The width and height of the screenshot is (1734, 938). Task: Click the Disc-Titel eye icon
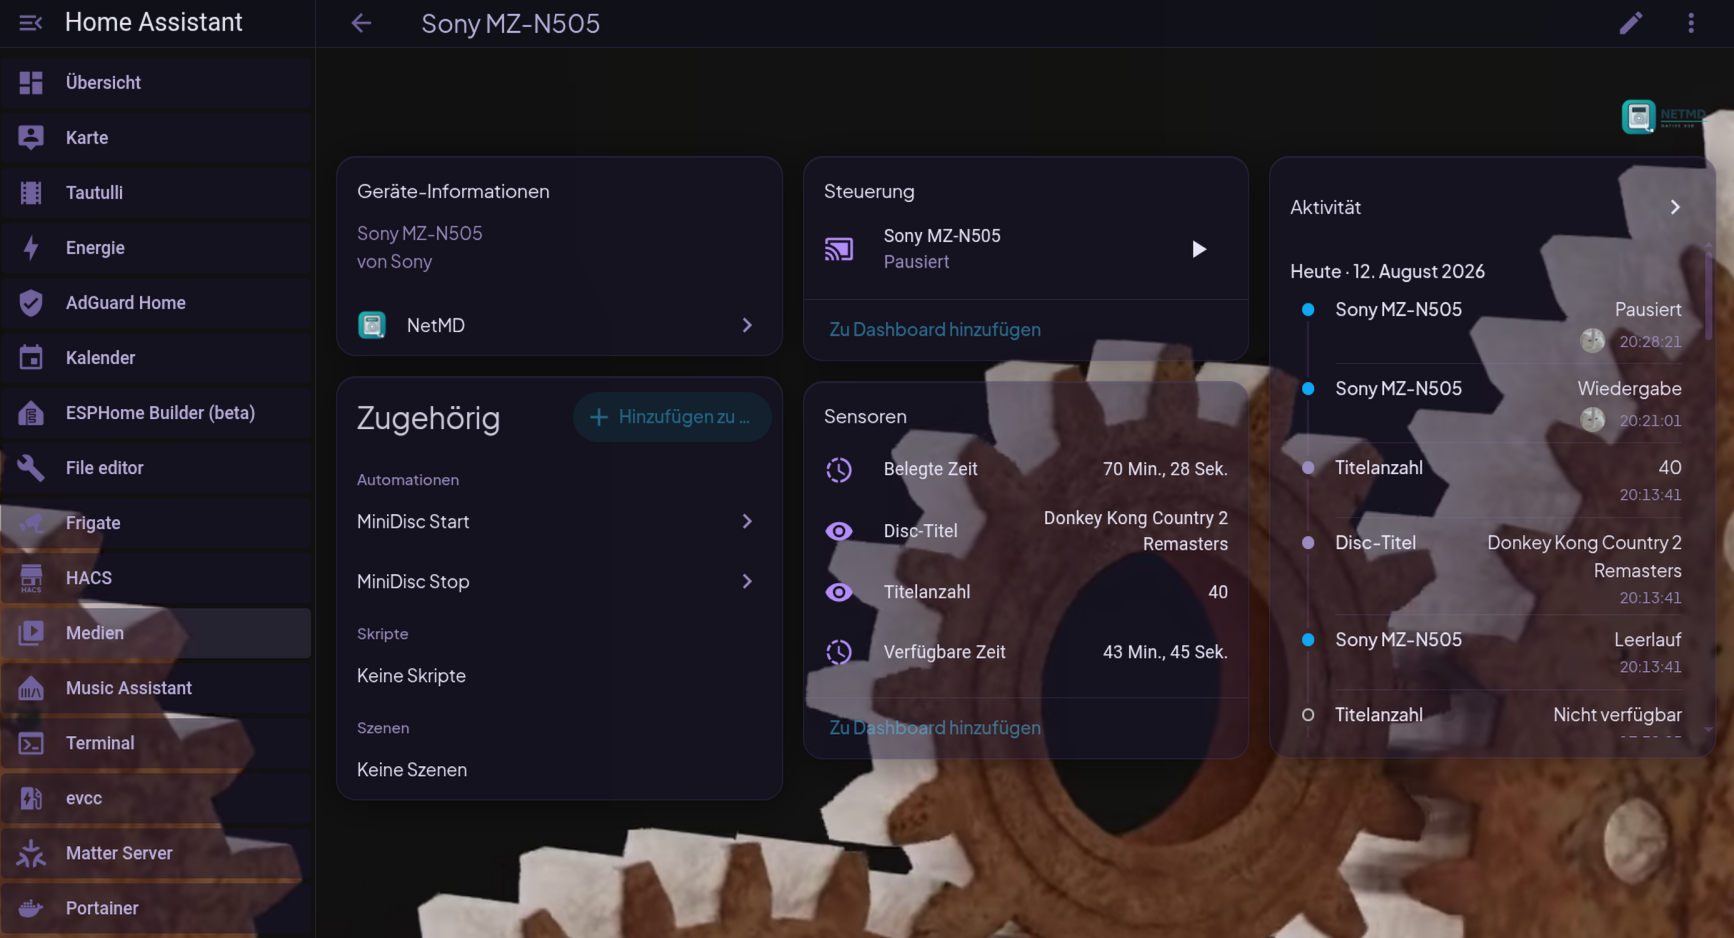pyautogui.click(x=839, y=531)
